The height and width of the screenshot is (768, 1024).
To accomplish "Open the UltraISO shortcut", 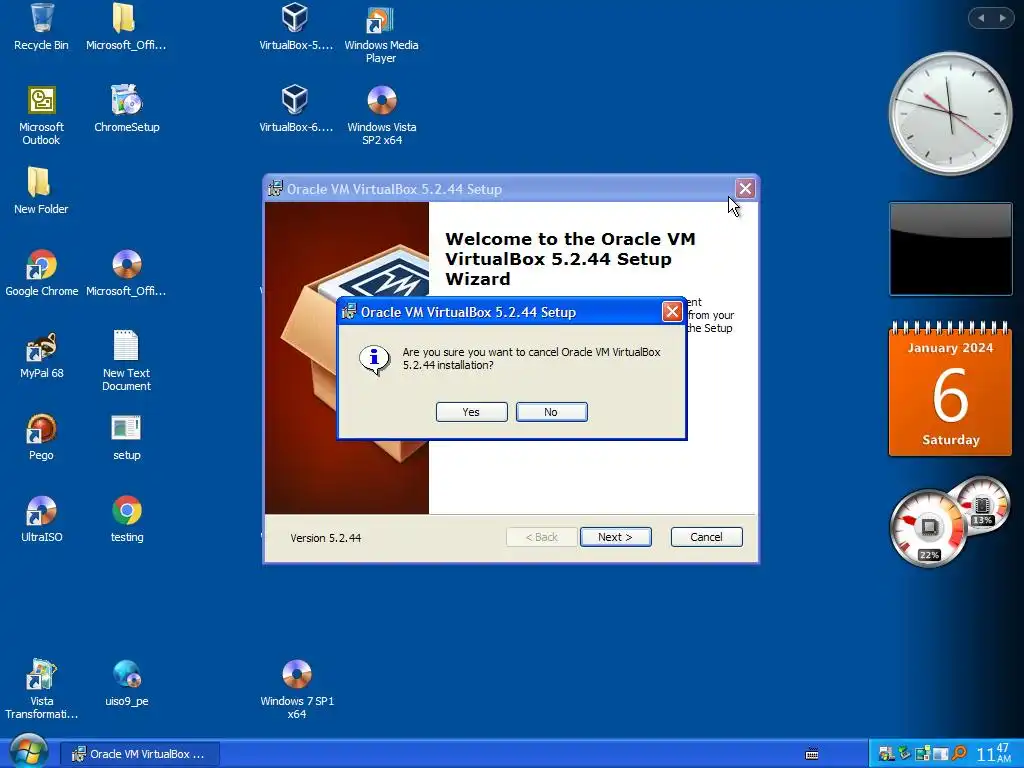I will (x=41, y=520).
